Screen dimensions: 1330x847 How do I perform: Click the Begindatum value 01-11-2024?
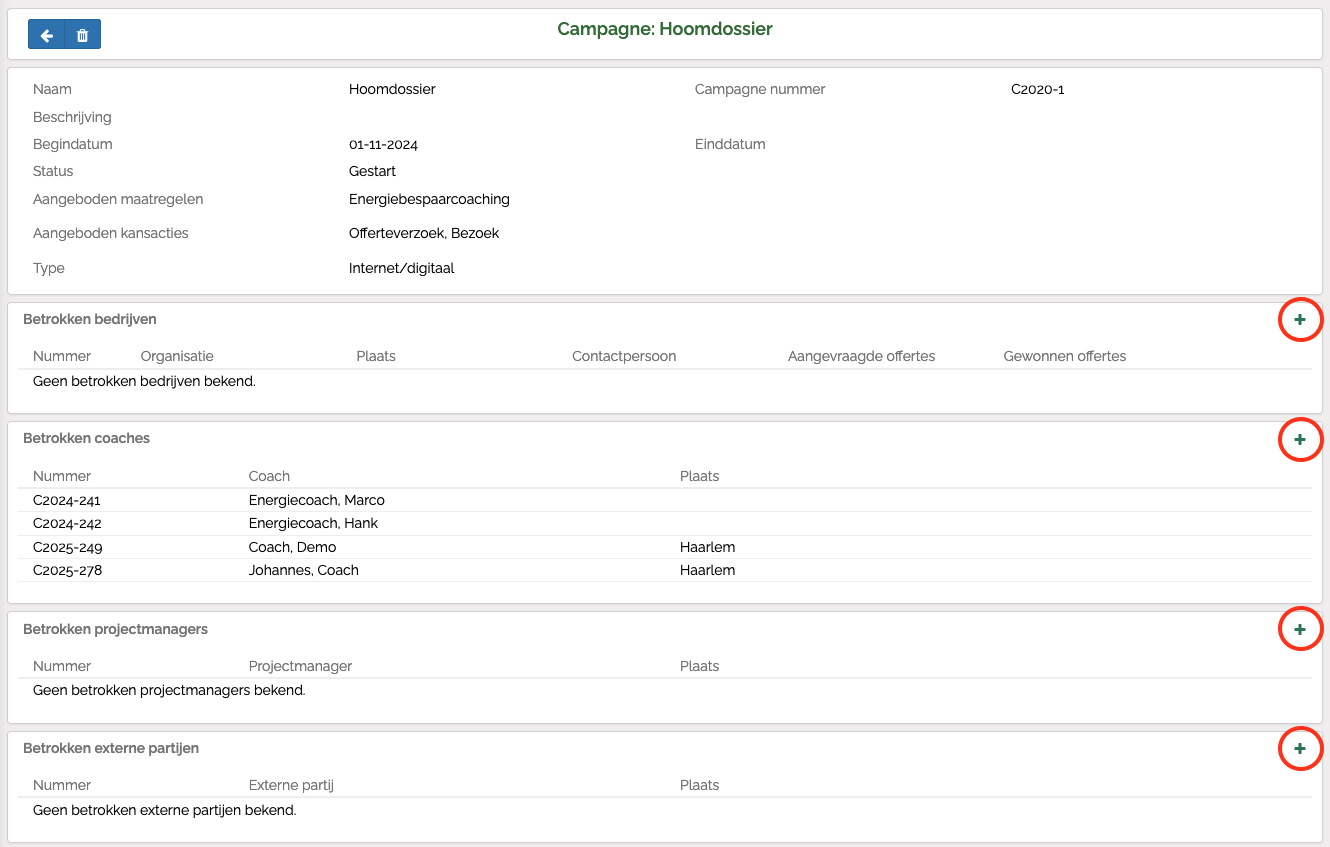[x=383, y=144]
